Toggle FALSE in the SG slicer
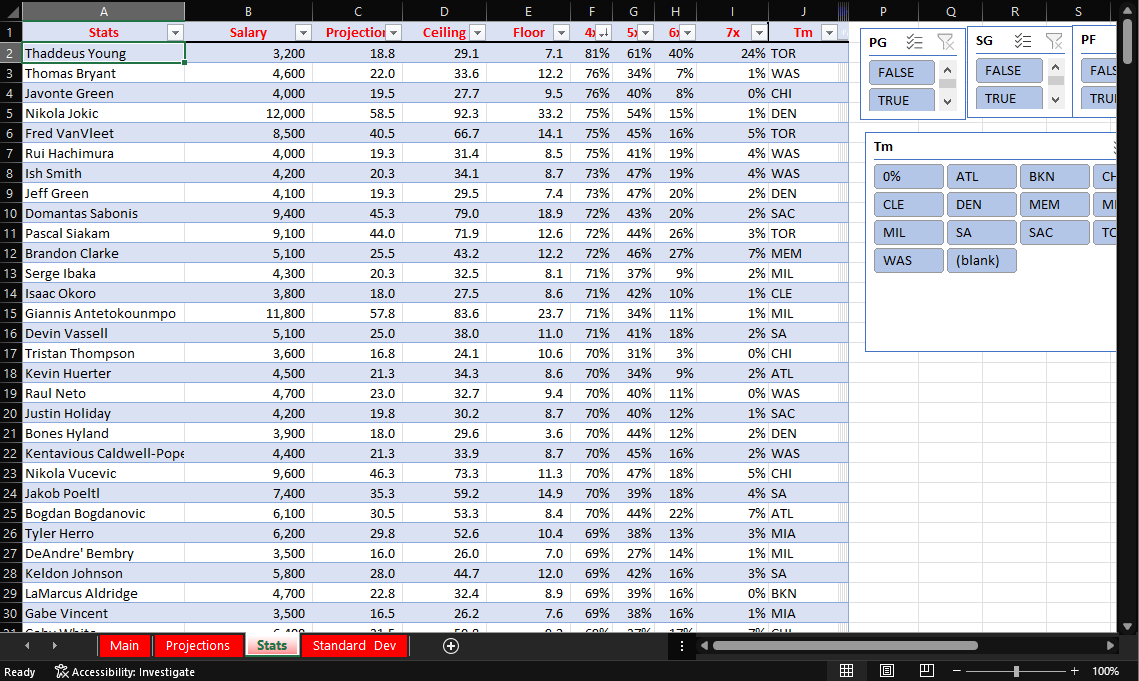 tap(1008, 71)
